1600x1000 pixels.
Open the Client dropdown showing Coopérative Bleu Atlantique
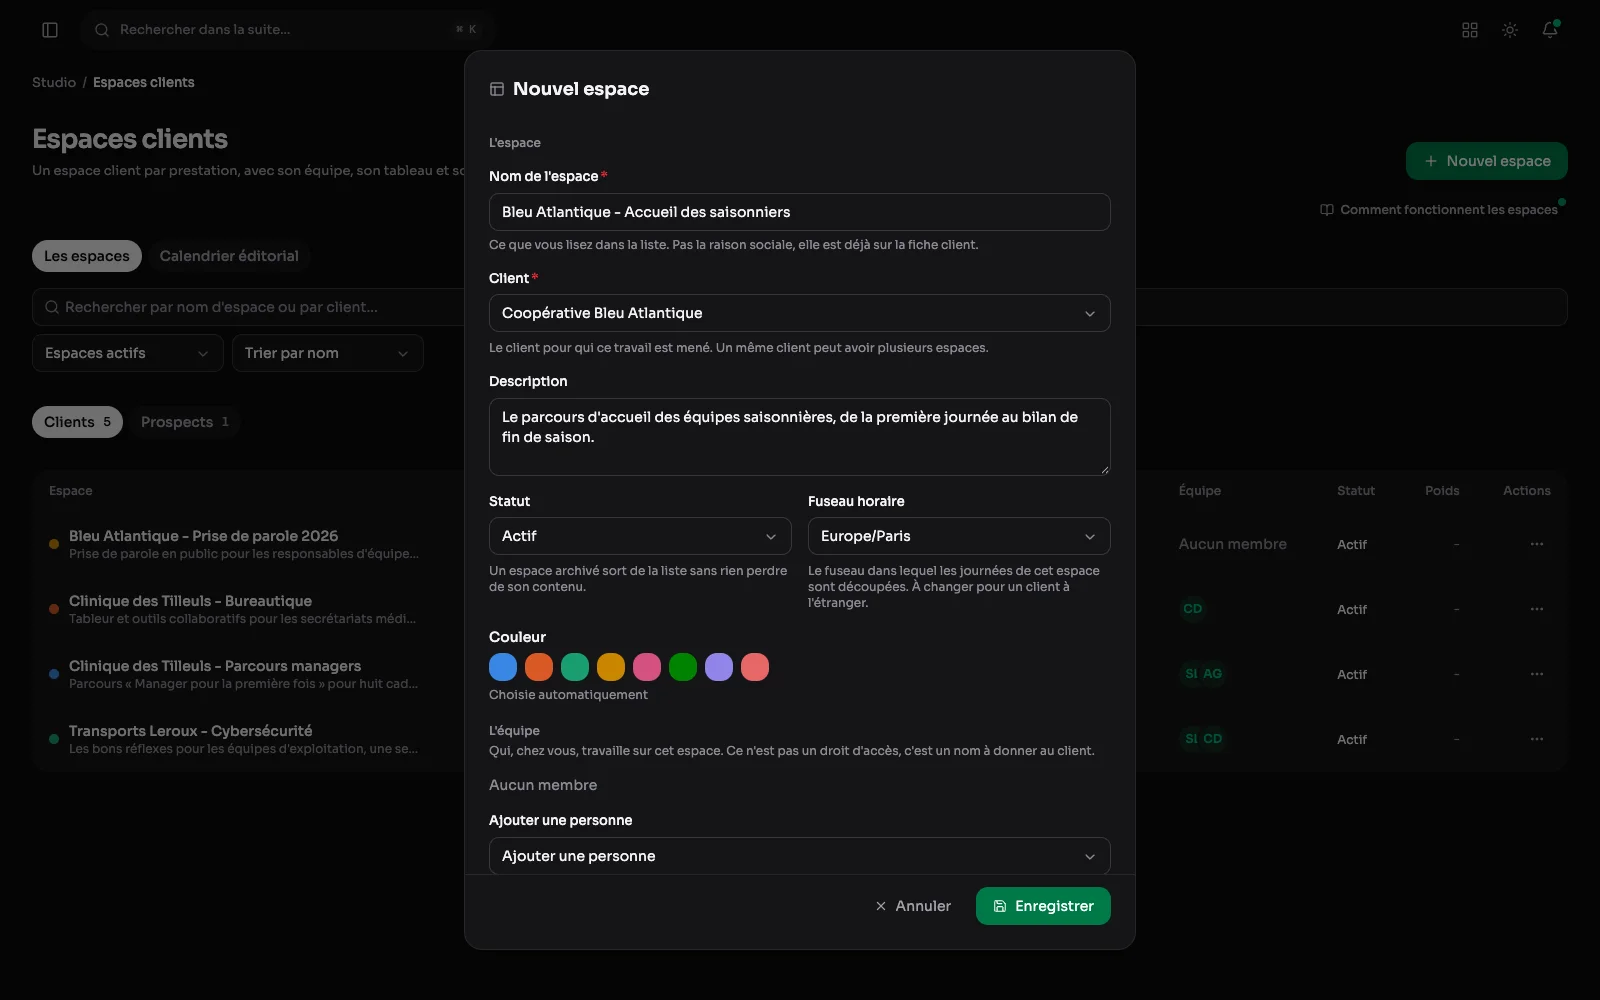tap(799, 313)
